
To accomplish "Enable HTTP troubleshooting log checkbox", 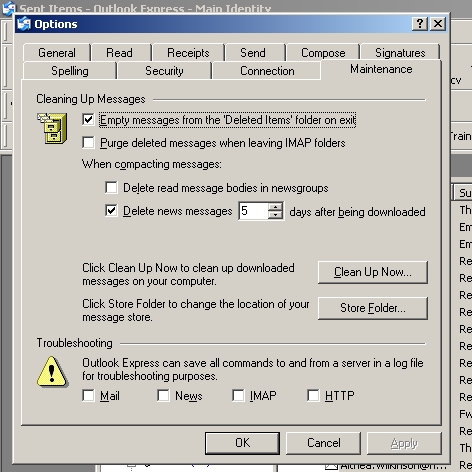I will click(313, 396).
